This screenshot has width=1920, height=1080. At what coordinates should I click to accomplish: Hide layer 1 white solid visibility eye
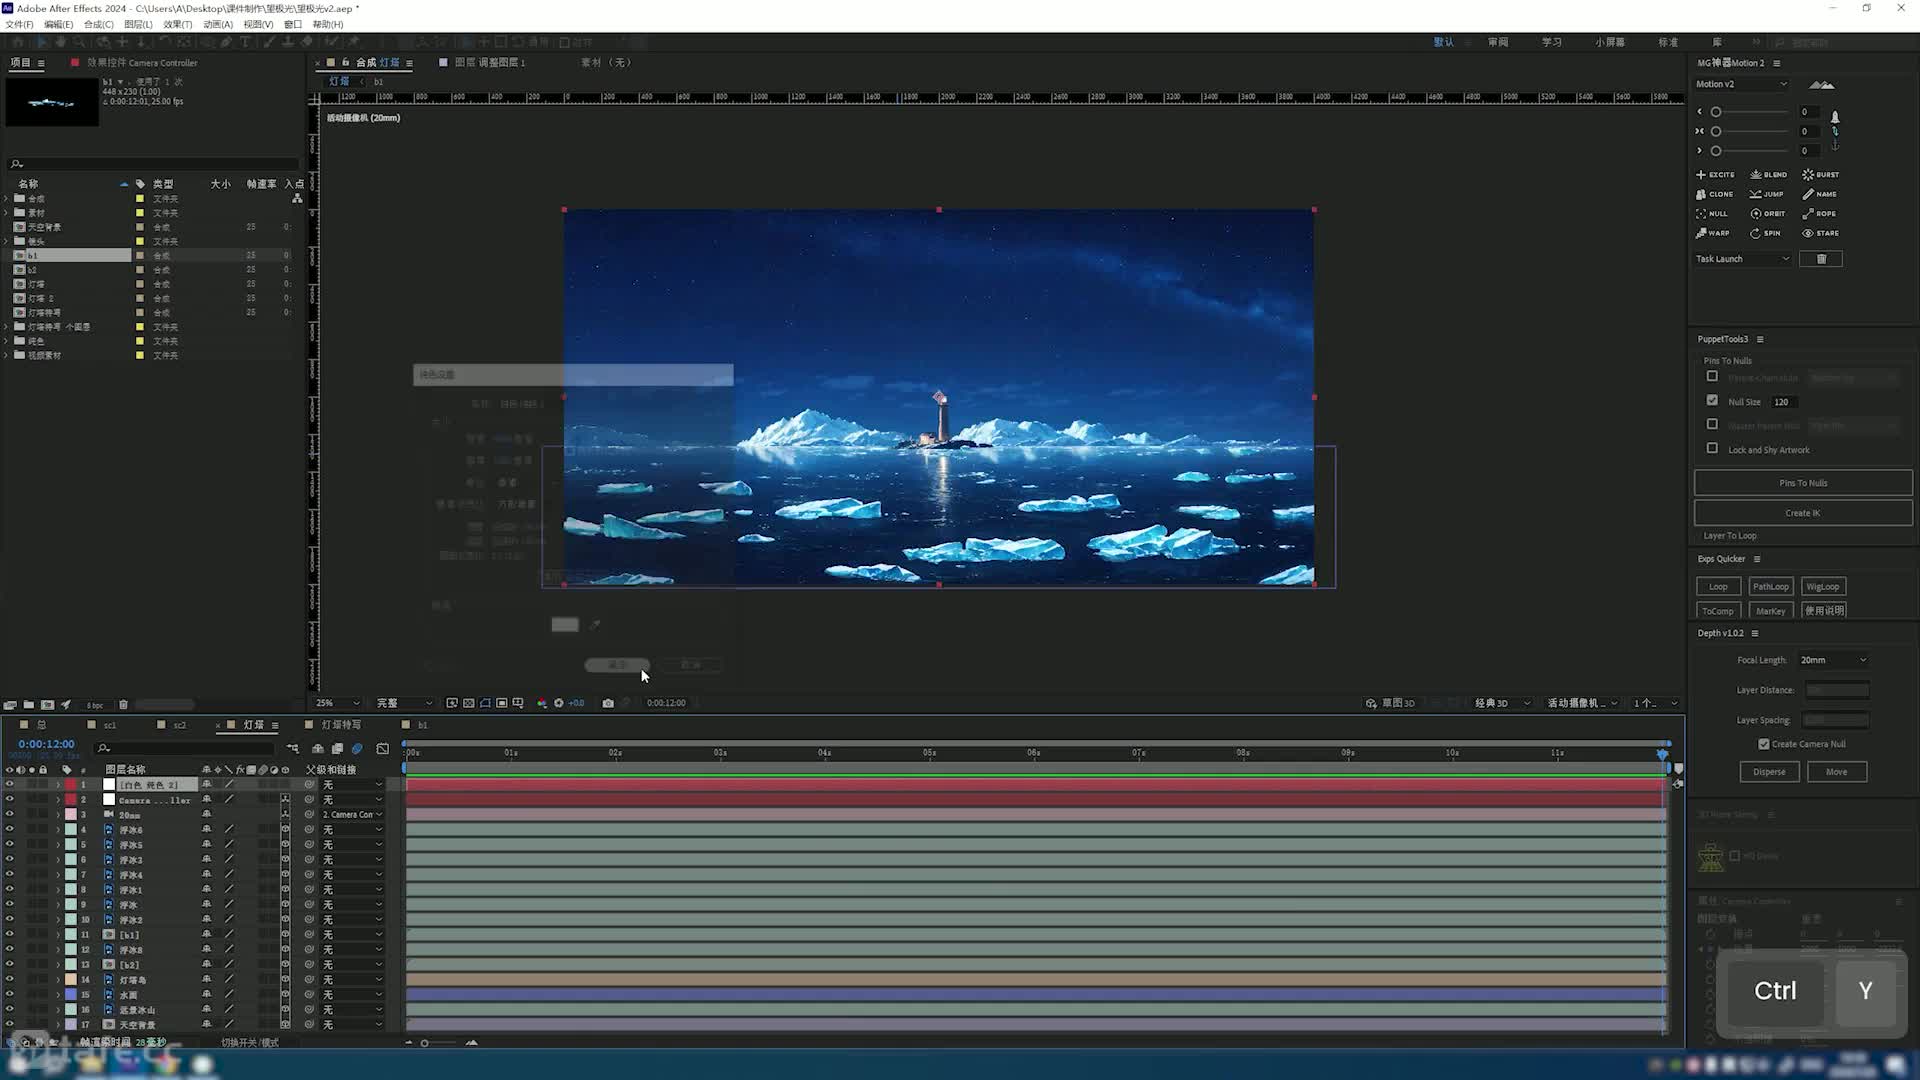10,785
